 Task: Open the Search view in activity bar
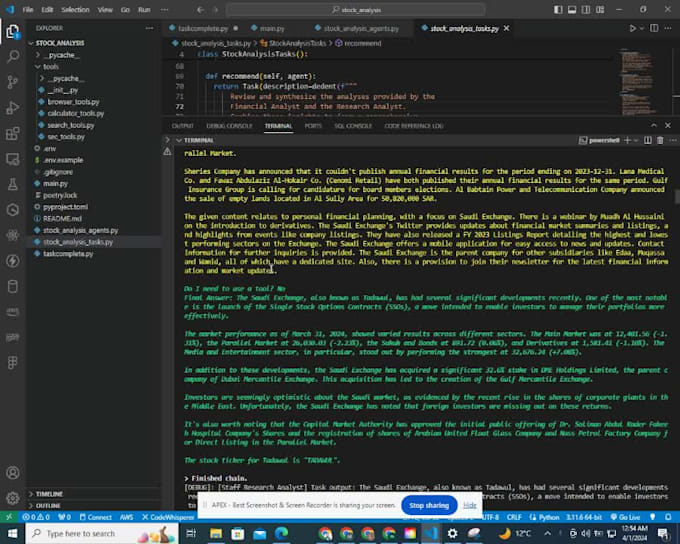(13, 57)
